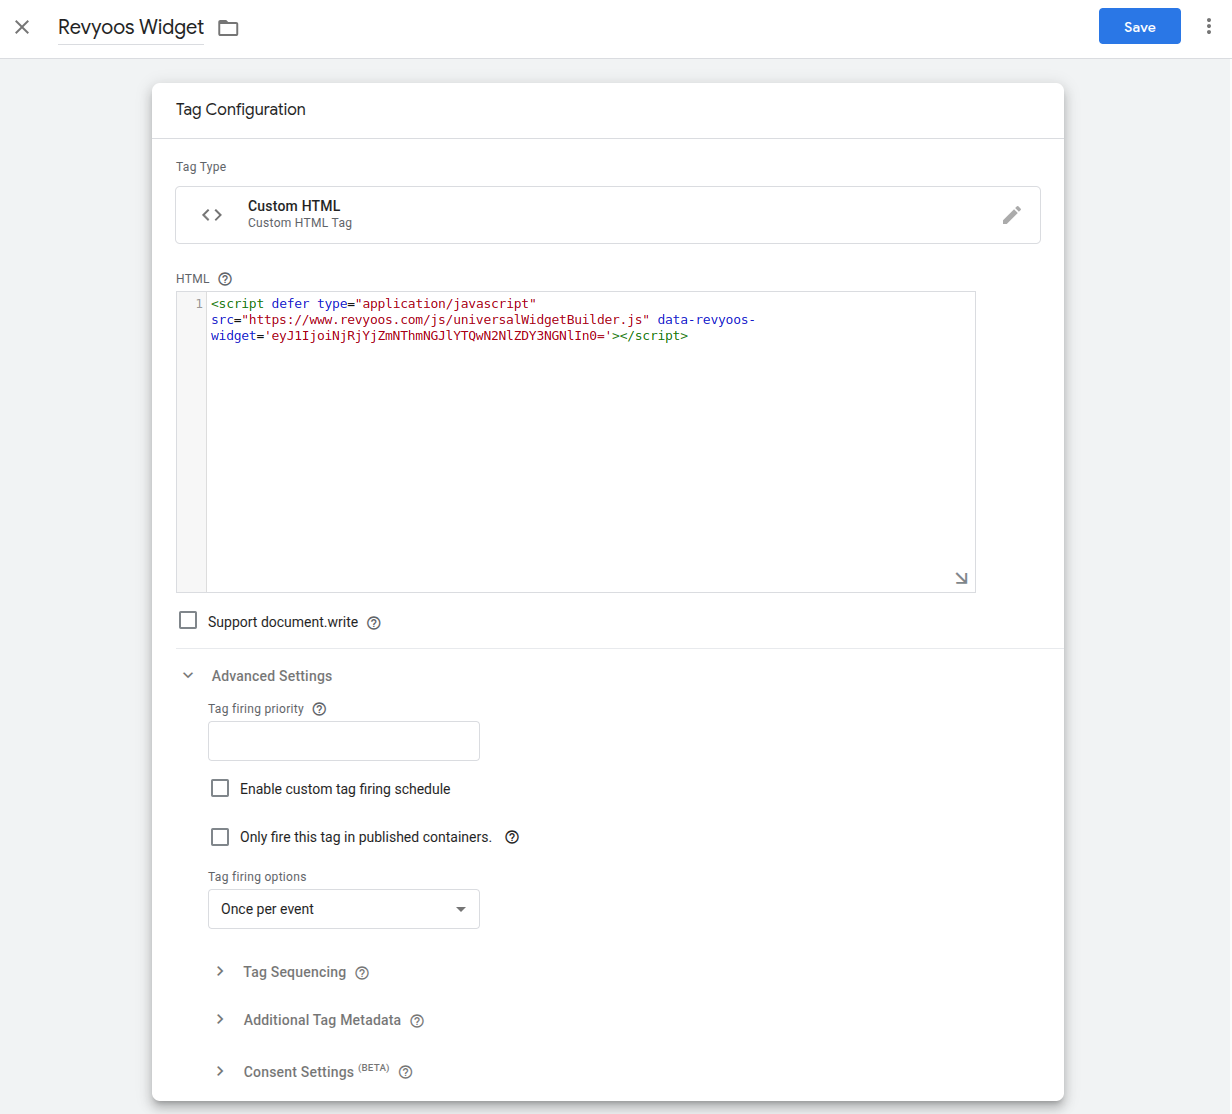
Task: Open help for Support document.write
Action: [x=374, y=623]
